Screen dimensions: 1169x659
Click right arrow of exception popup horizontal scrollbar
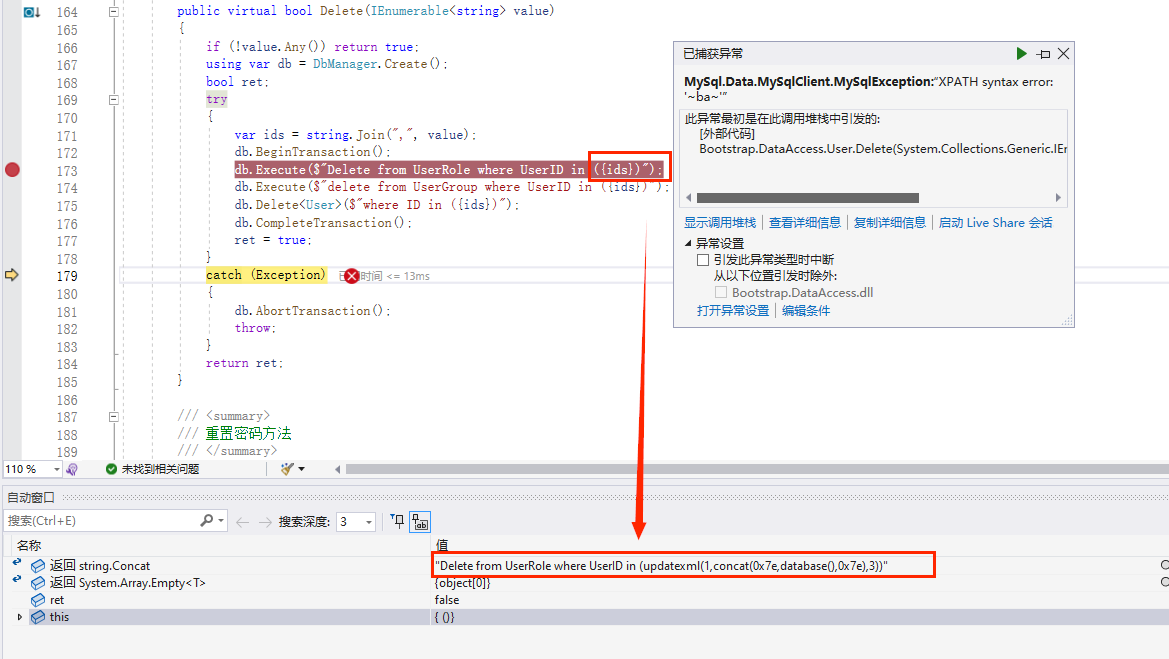click(x=1058, y=198)
